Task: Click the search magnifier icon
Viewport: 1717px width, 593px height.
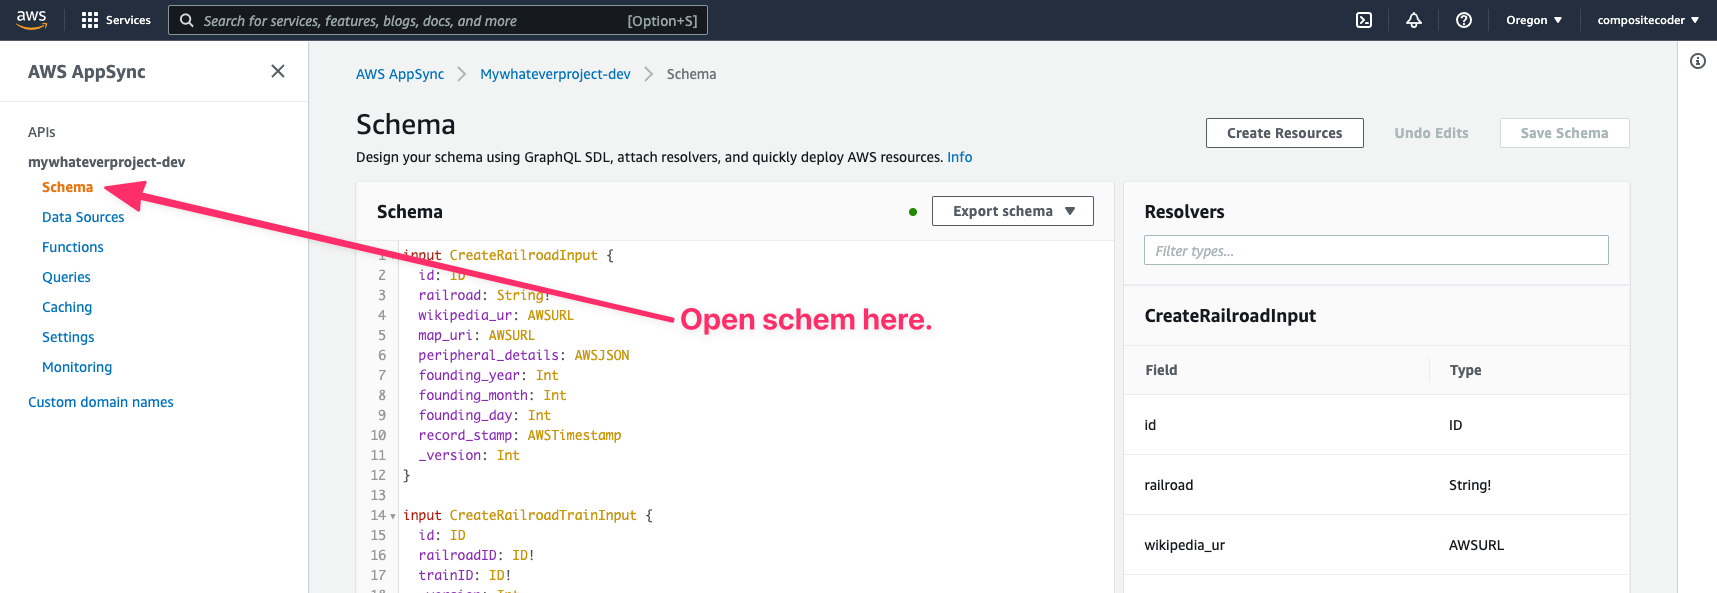Action: (187, 20)
